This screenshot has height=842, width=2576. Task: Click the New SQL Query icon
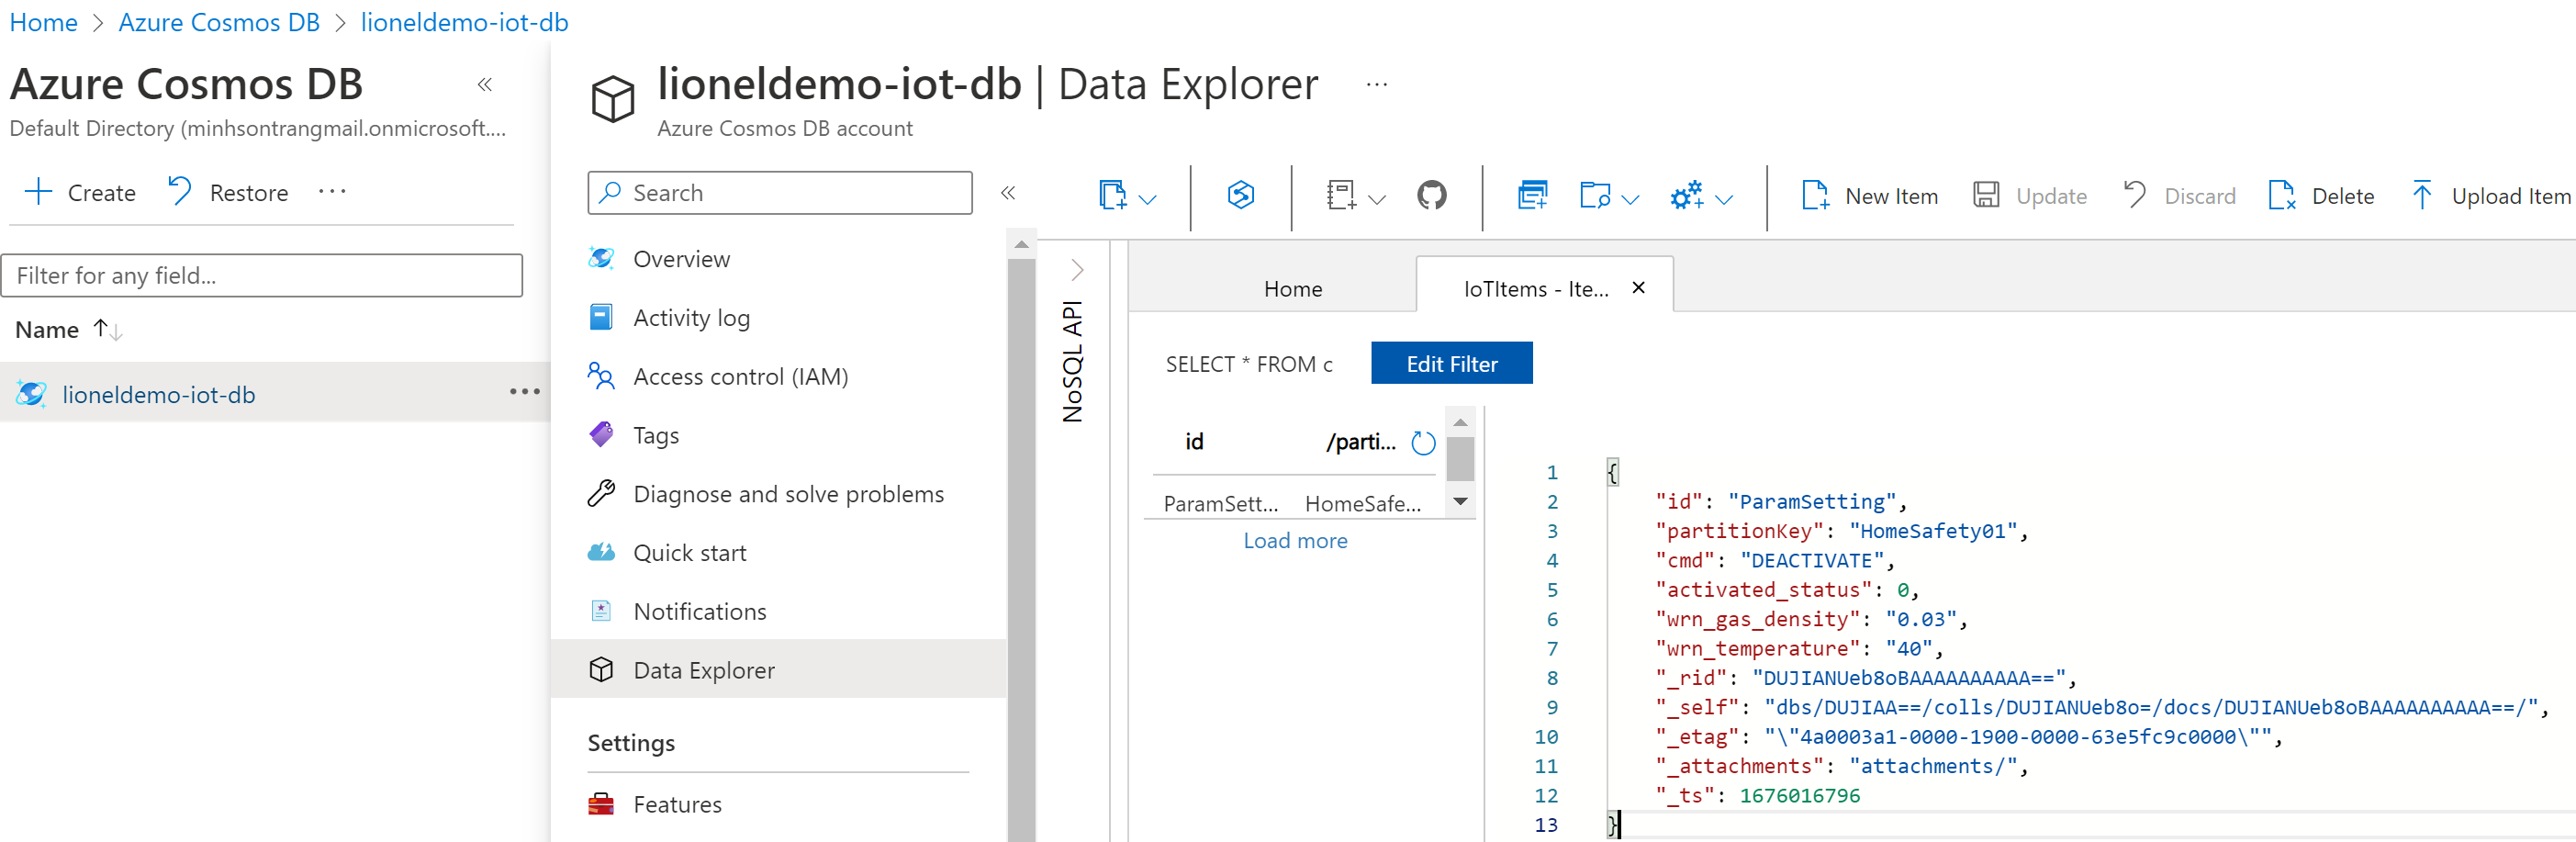click(x=1532, y=195)
